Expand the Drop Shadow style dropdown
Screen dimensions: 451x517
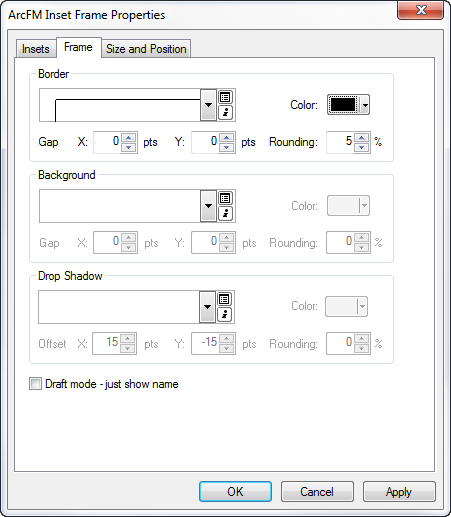pyautogui.click(x=207, y=307)
